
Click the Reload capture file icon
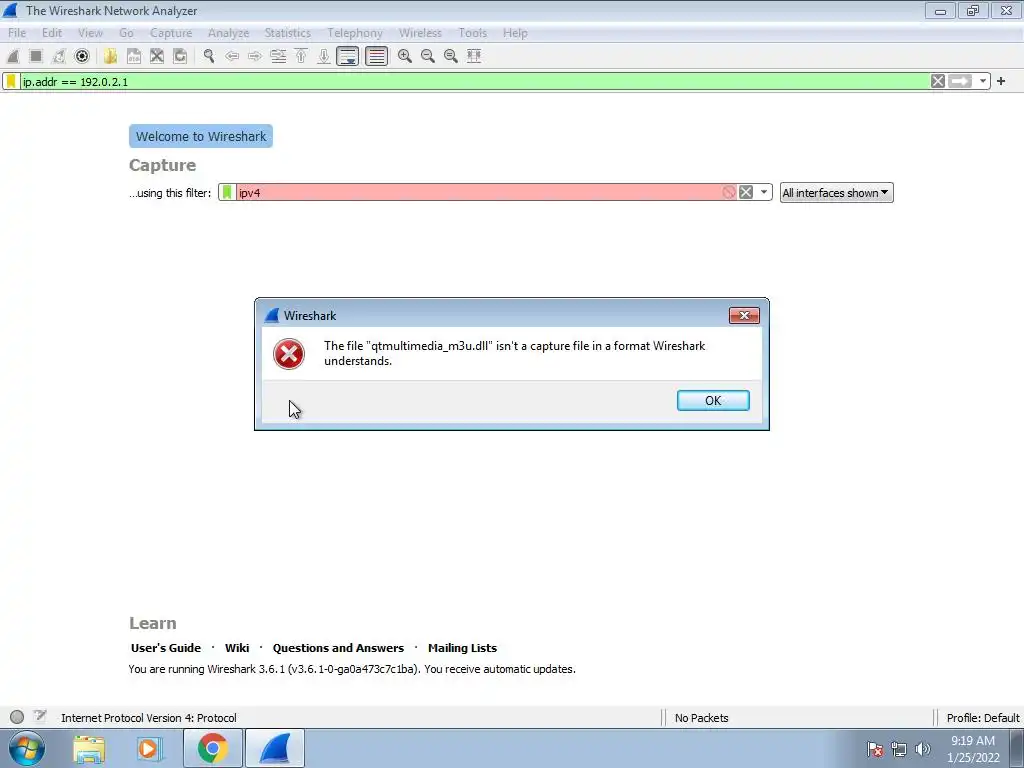180,56
